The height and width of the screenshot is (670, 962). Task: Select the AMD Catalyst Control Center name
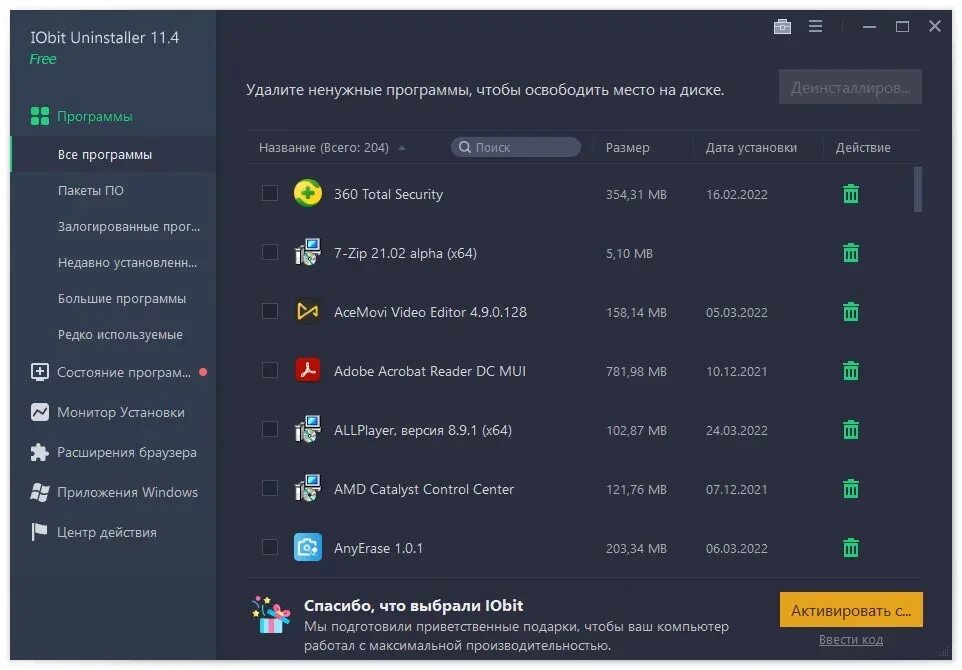pyautogui.click(x=423, y=489)
